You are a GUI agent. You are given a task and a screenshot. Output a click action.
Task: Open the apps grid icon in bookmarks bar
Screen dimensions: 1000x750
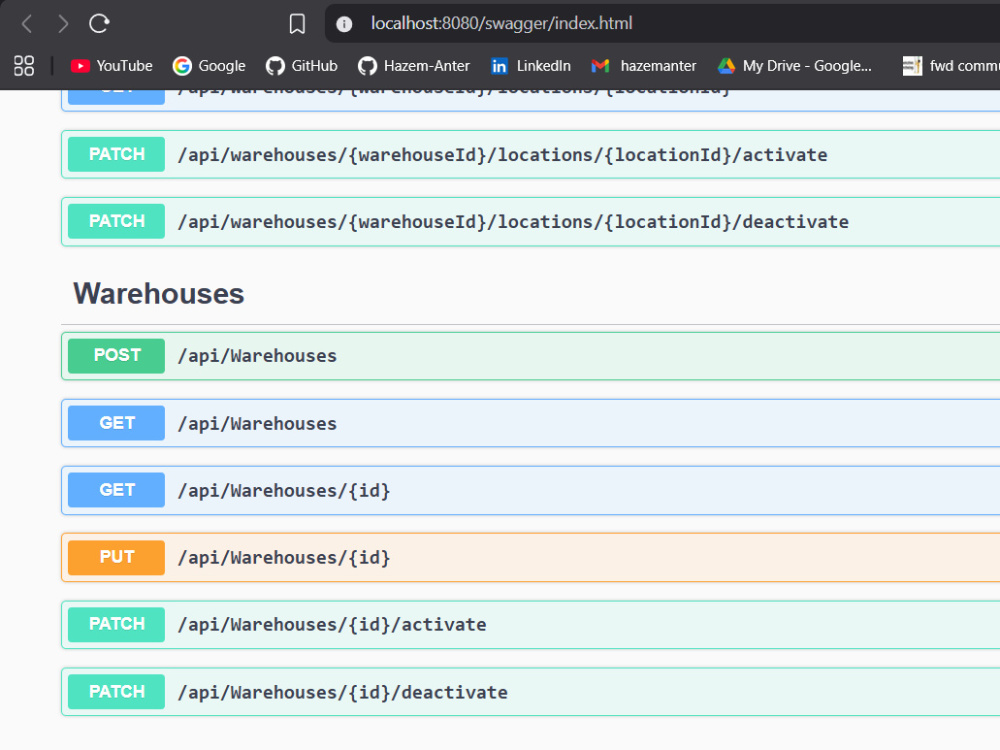pyautogui.click(x=24, y=66)
